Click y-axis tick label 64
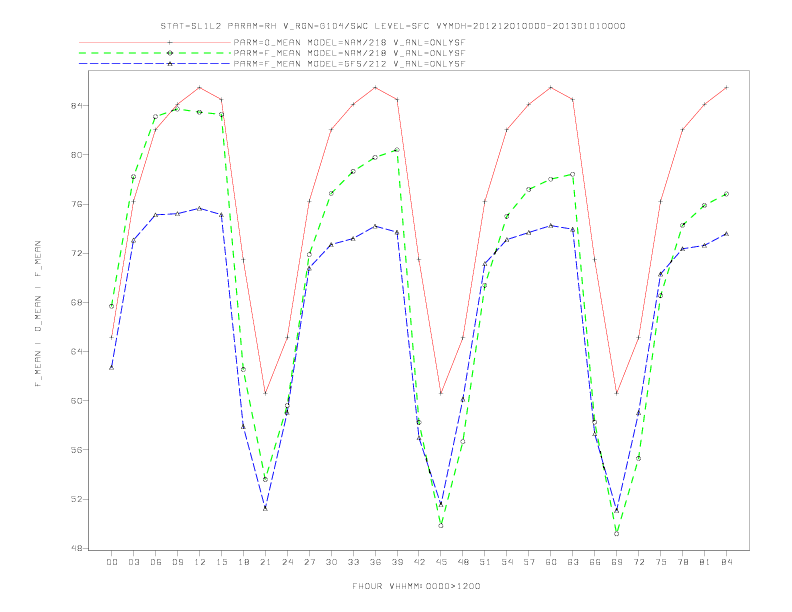The width and height of the screenshot is (792, 612). pos(78,351)
